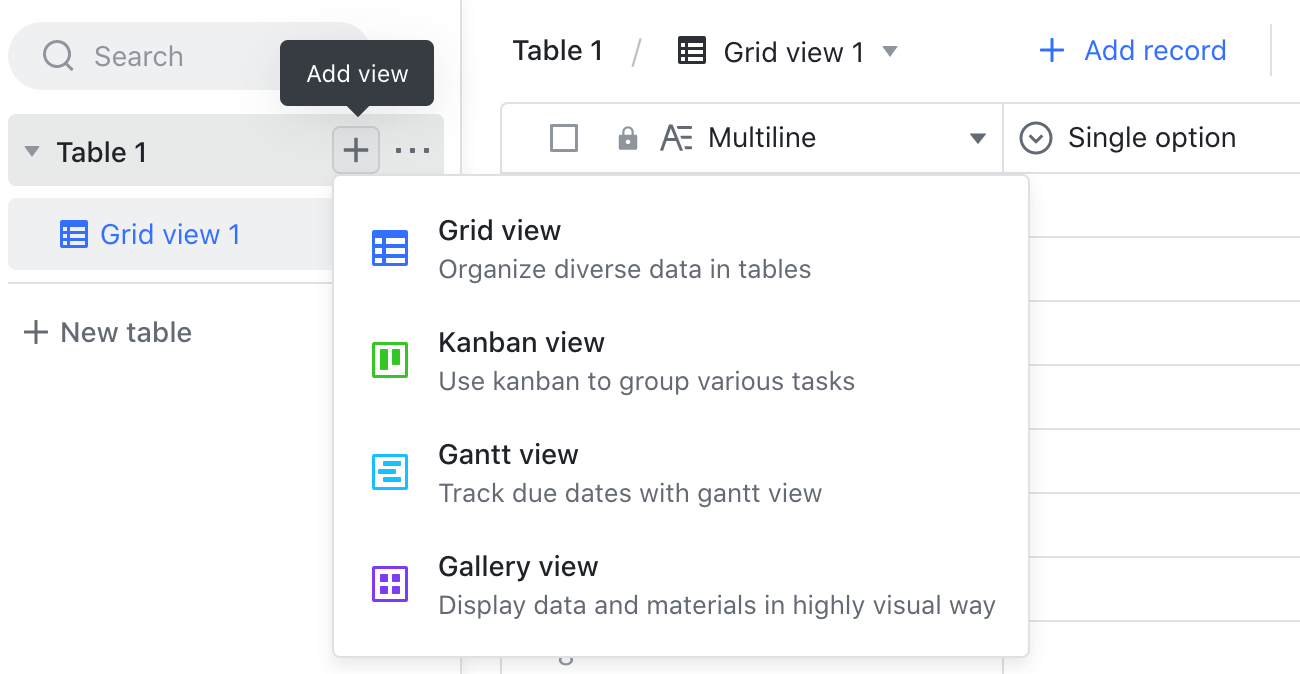Click the Kanban view icon
1300x674 pixels.
click(390, 361)
